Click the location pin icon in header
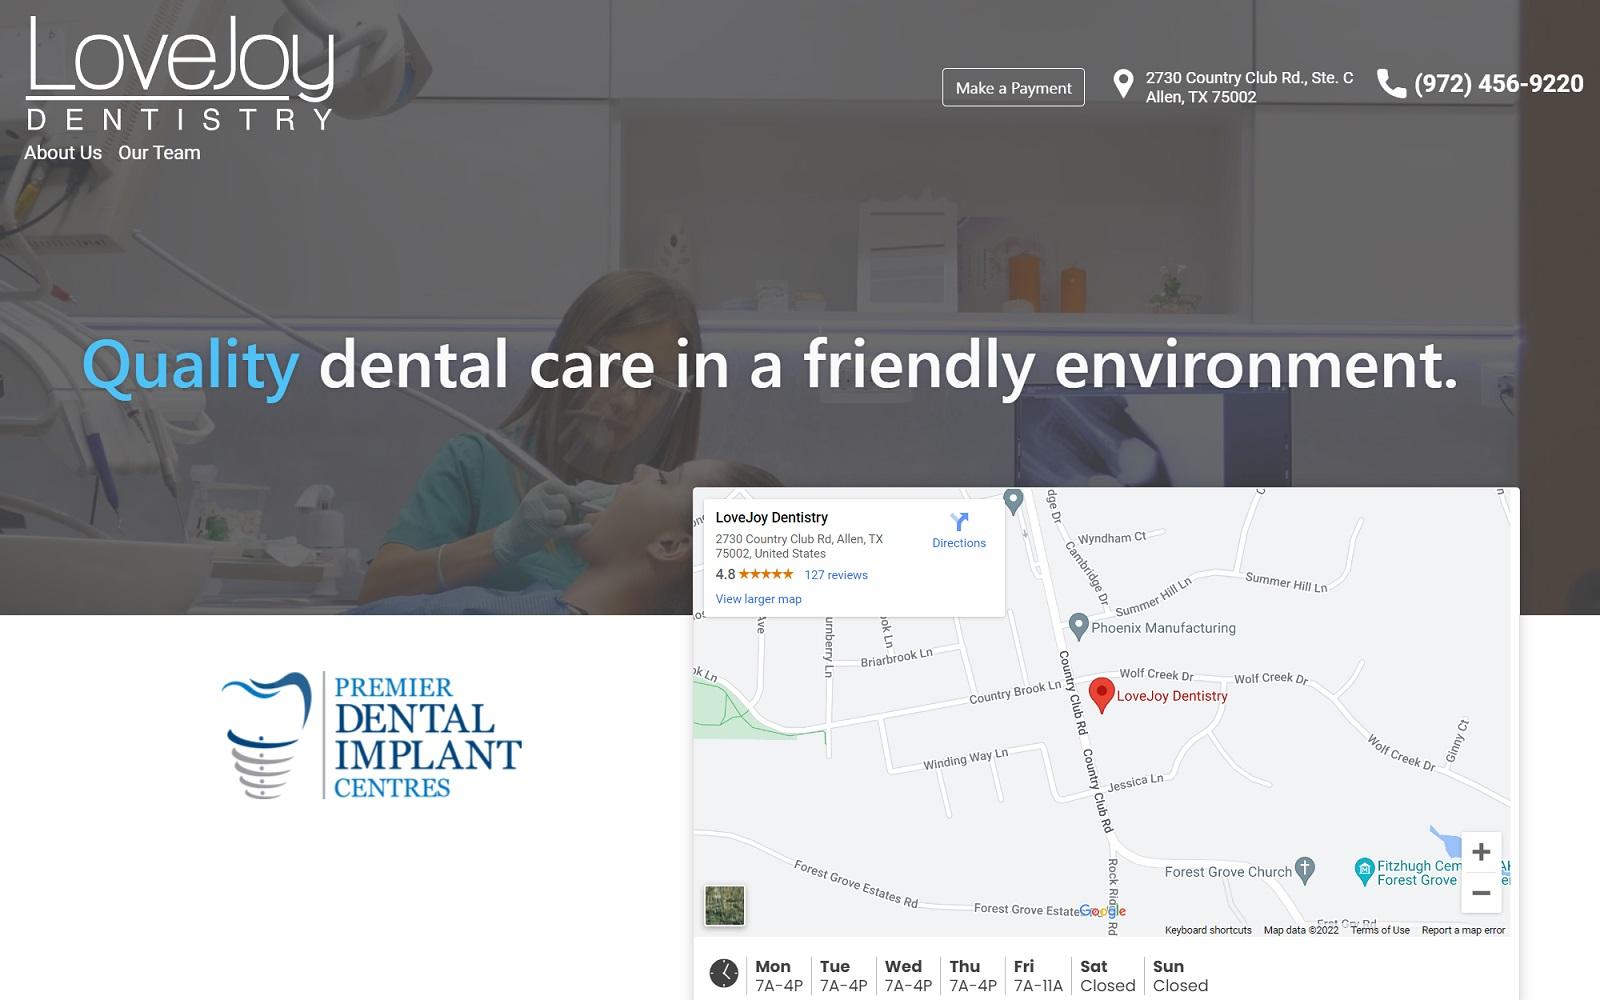 pyautogui.click(x=1123, y=85)
